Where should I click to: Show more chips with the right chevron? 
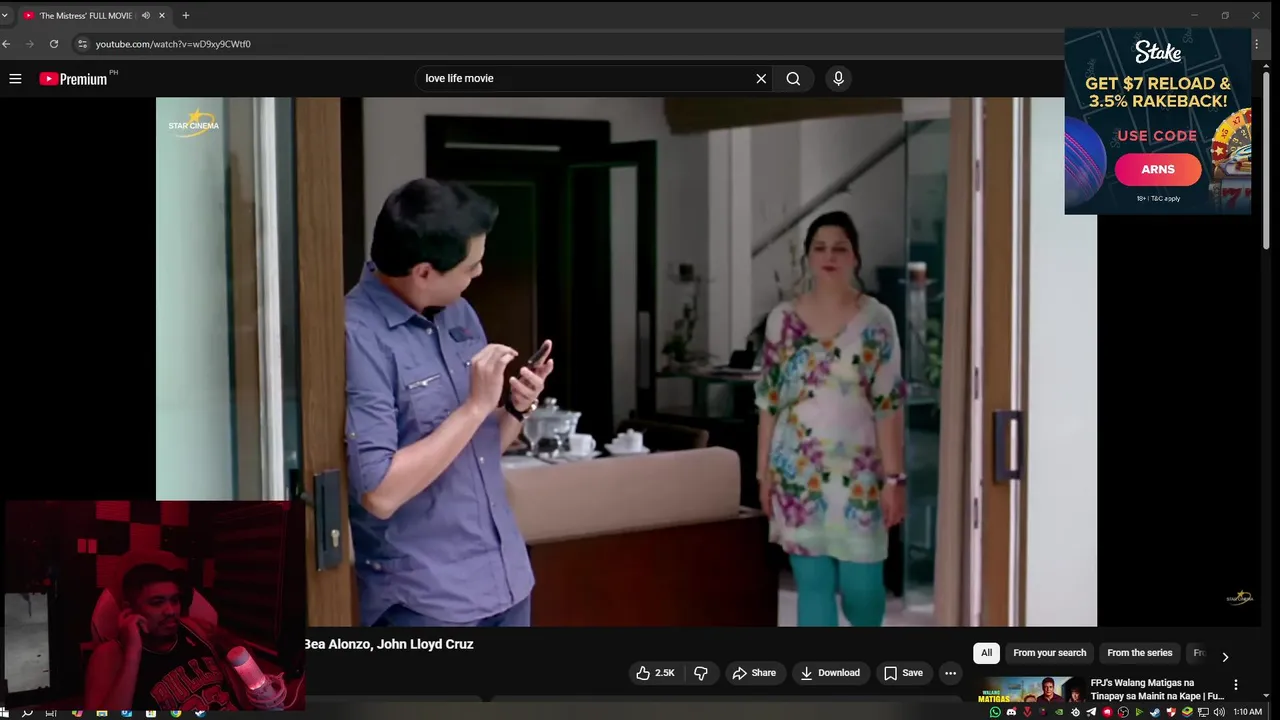tap(1225, 657)
